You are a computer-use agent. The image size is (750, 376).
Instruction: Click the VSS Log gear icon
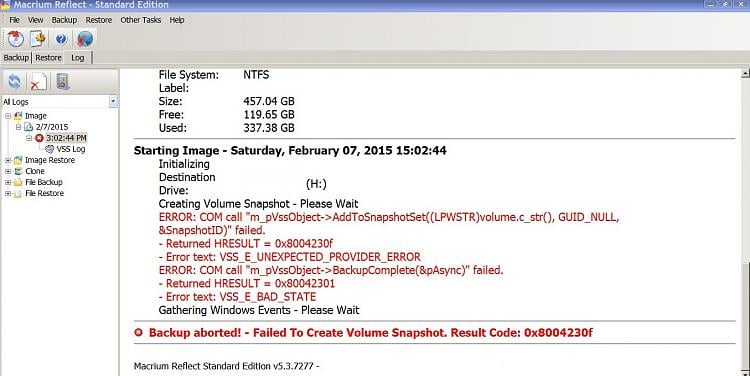(49, 149)
